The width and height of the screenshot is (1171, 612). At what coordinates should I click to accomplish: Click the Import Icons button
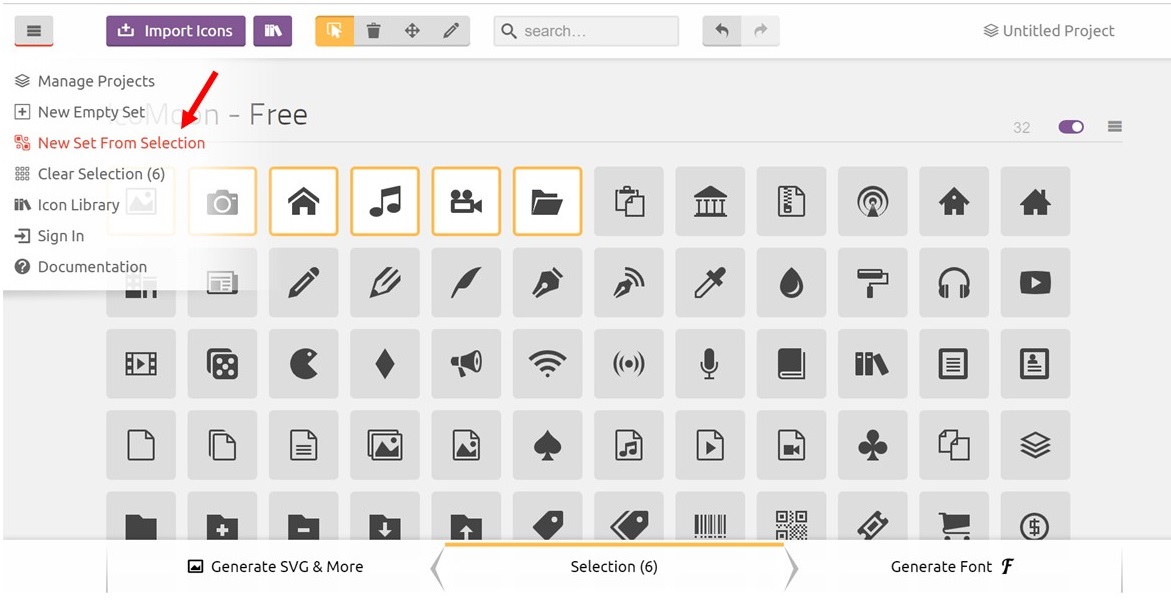(x=175, y=31)
